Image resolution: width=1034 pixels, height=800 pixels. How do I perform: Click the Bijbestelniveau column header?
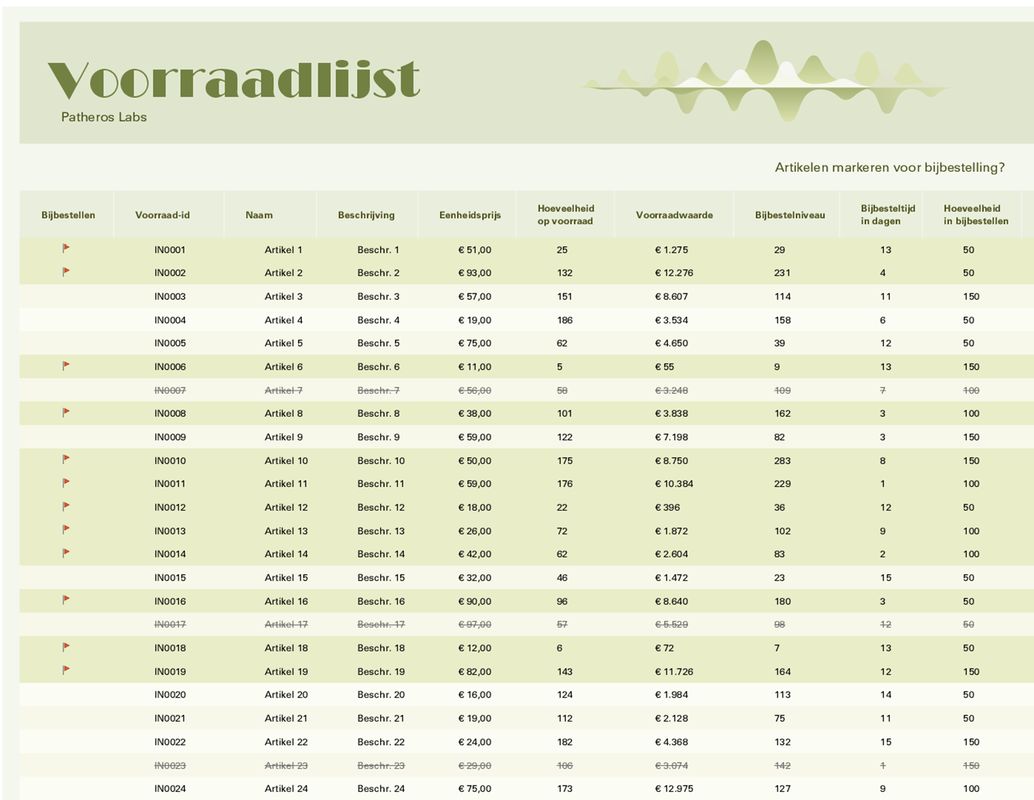pyautogui.click(x=790, y=215)
